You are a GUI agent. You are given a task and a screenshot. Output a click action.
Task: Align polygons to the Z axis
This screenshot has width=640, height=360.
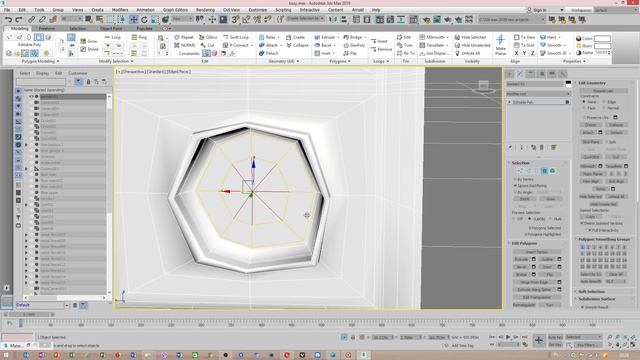coord(533,53)
